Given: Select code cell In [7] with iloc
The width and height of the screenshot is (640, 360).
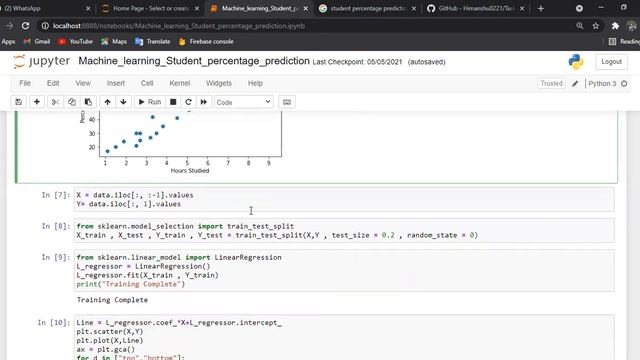Looking at the screenshot, I should pyautogui.click(x=344, y=200).
